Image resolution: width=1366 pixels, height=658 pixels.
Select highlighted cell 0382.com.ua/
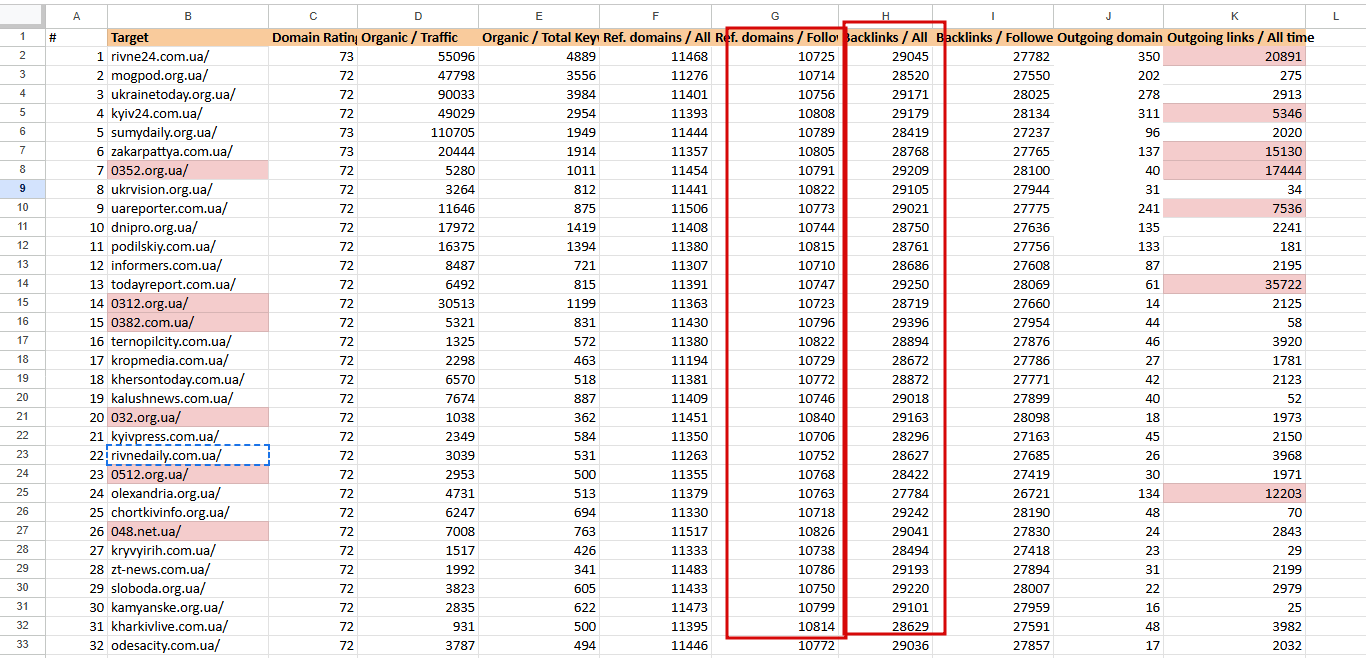tap(188, 322)
